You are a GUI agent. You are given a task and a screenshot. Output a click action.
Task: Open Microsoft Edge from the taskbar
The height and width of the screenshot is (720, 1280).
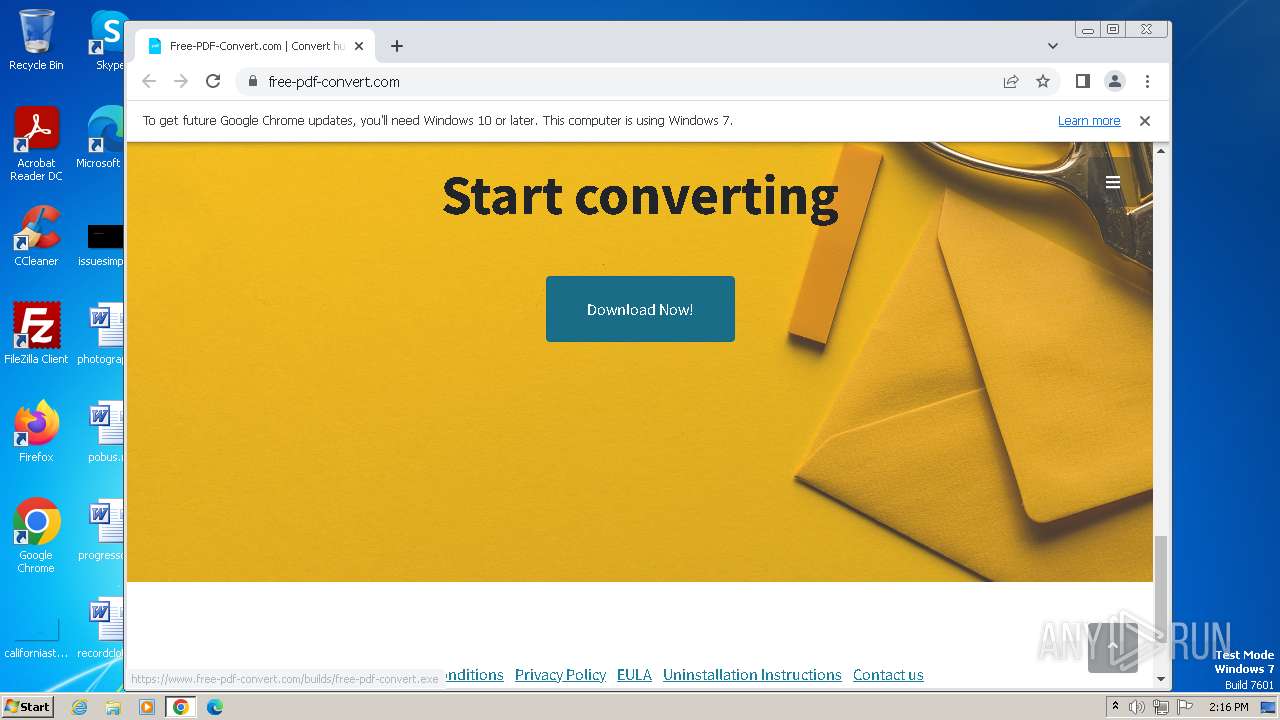tap(215, 706)
